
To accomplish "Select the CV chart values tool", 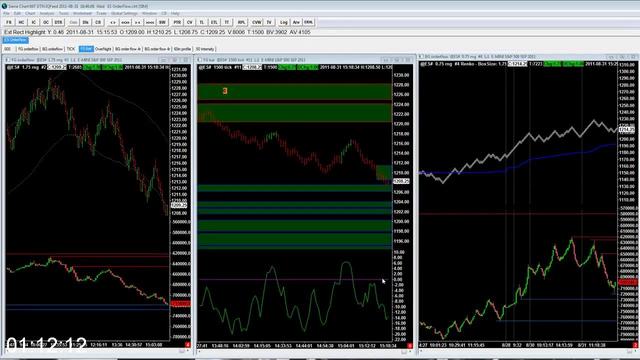I will pos(189,22).
